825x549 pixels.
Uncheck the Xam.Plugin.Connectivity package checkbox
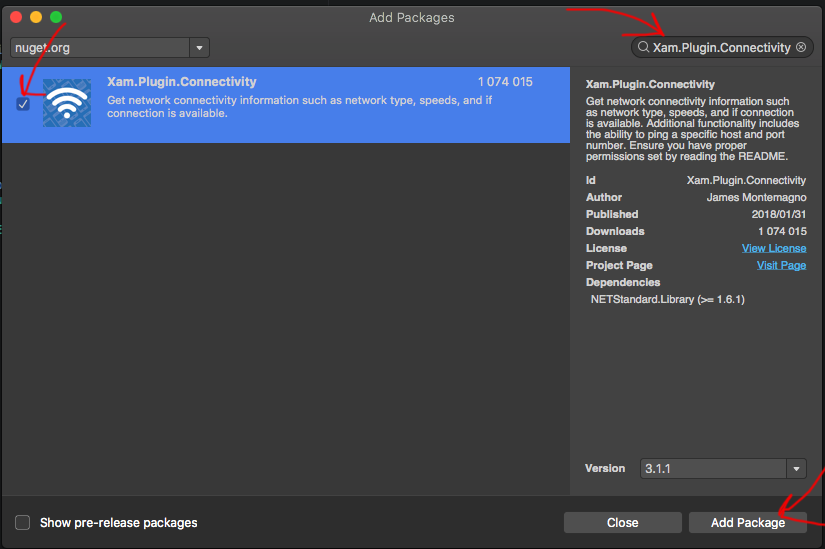(23, 104)
